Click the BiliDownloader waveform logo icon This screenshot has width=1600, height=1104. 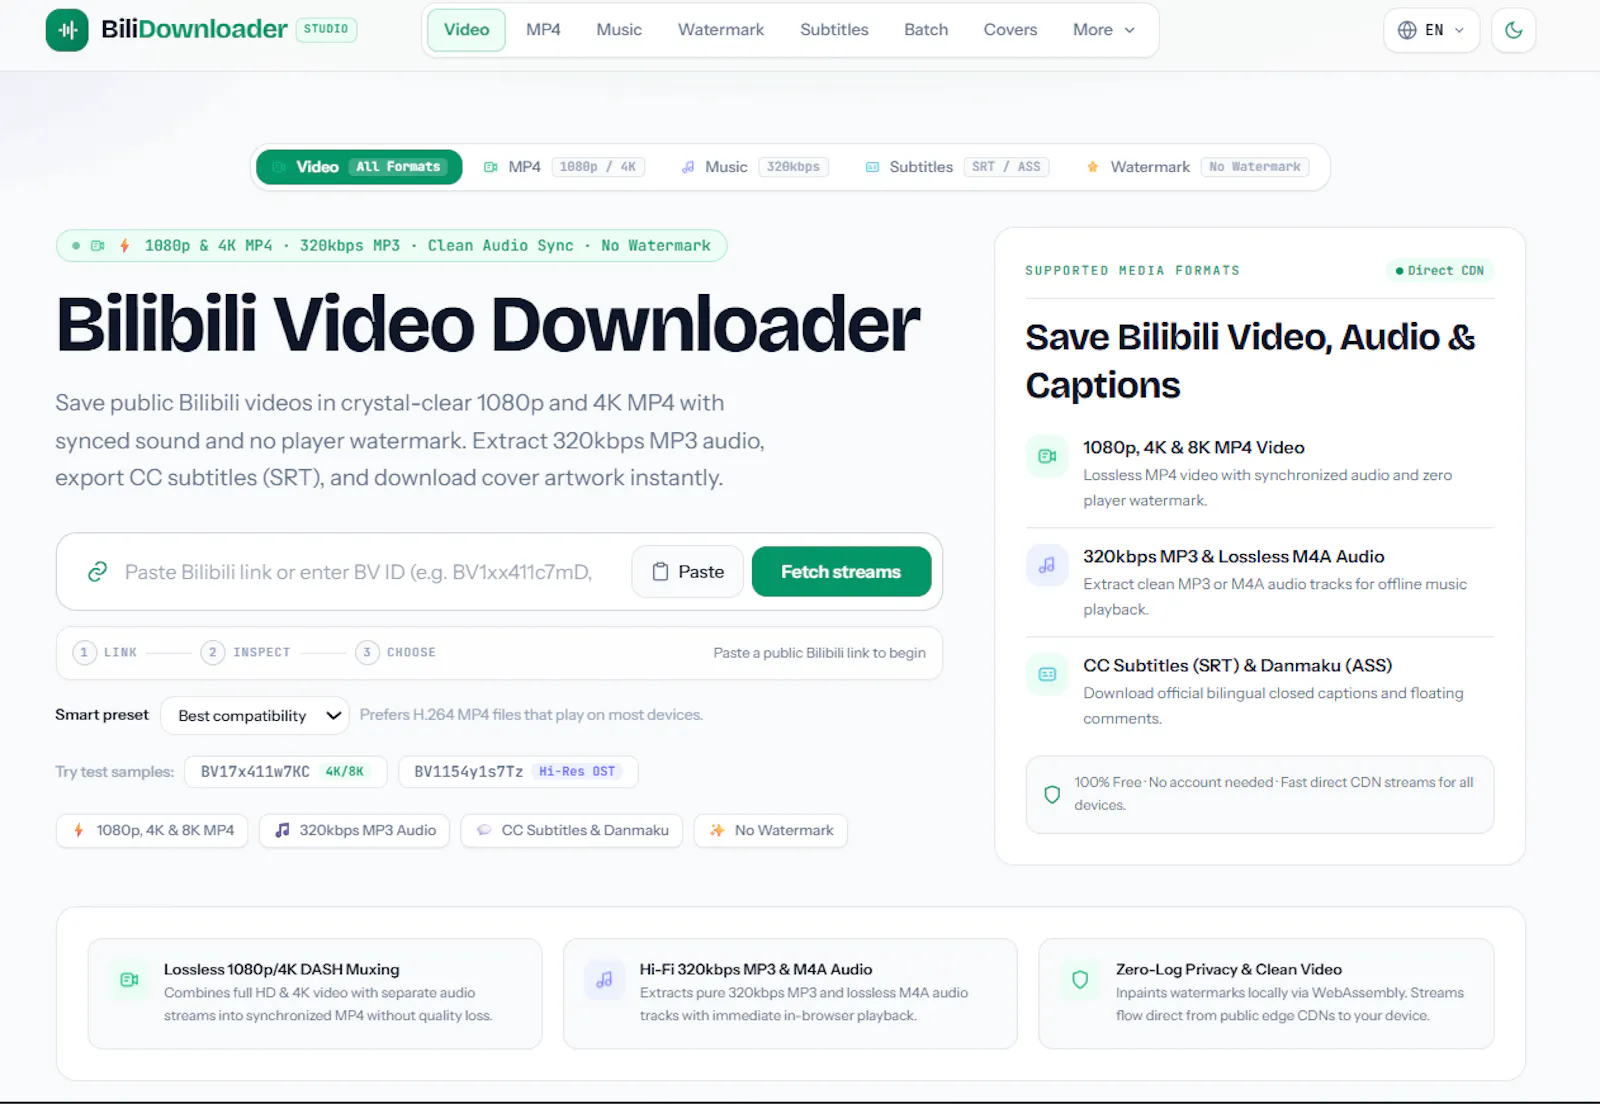[67, 30]
